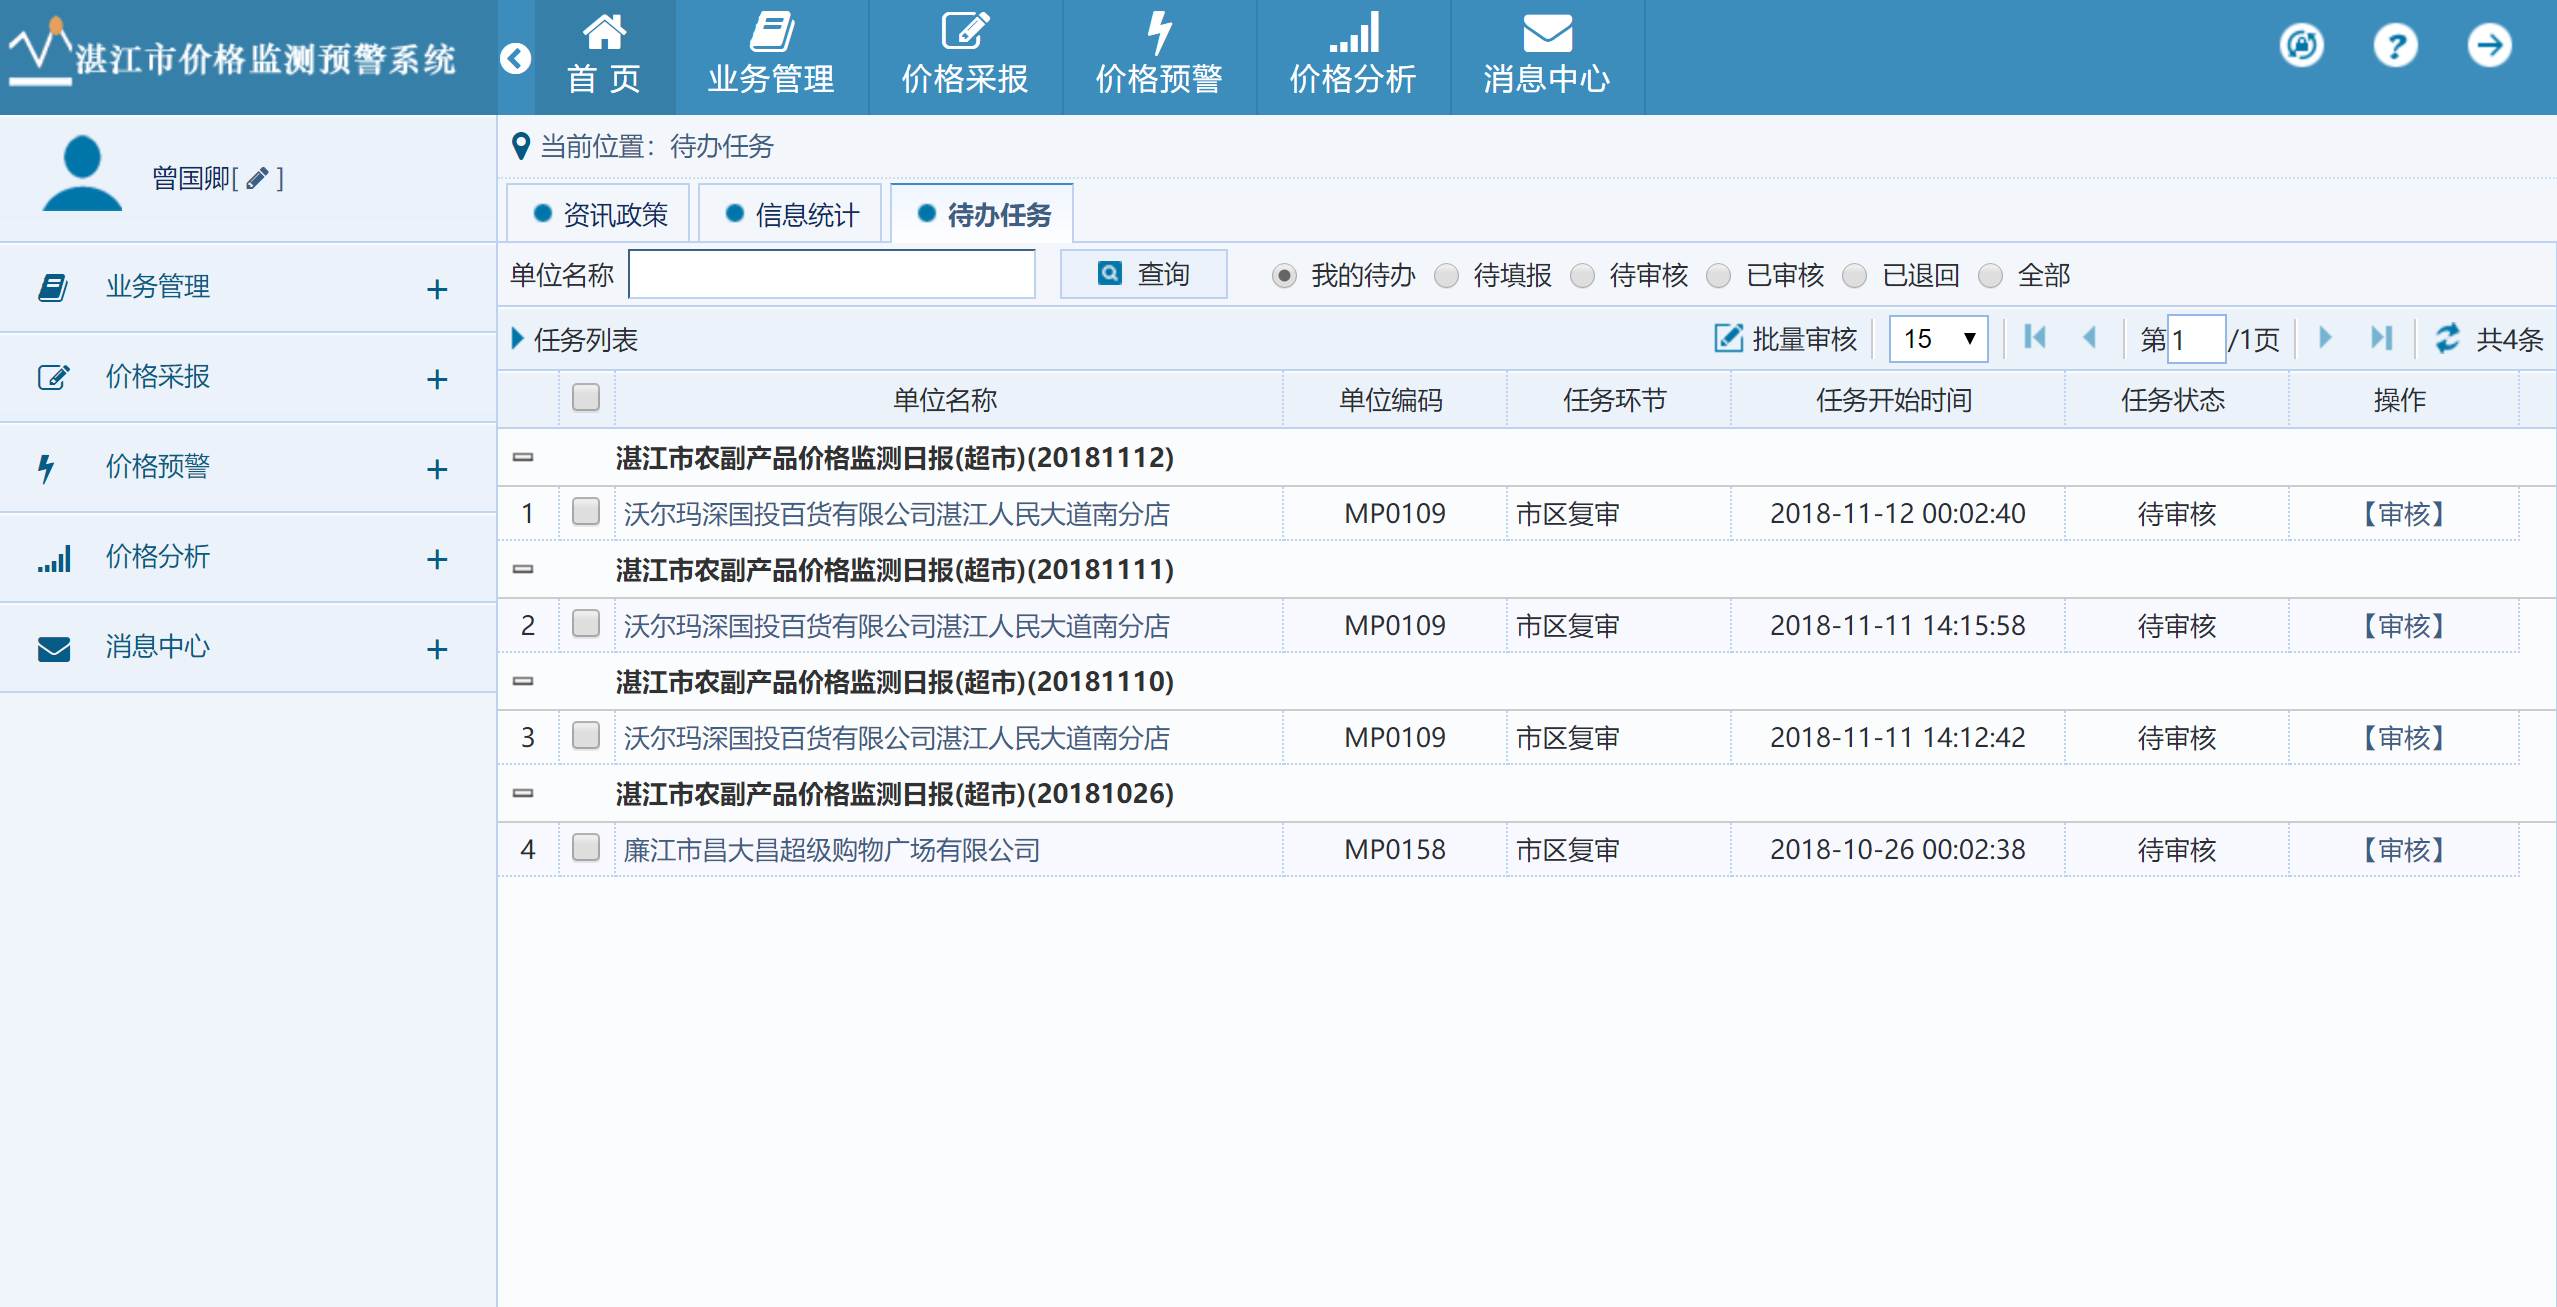Image resolution: width=2557 pixels, height=1307 pixels.
Task: Switch to the 信息统计 tab
Action: tap(790, 214)
